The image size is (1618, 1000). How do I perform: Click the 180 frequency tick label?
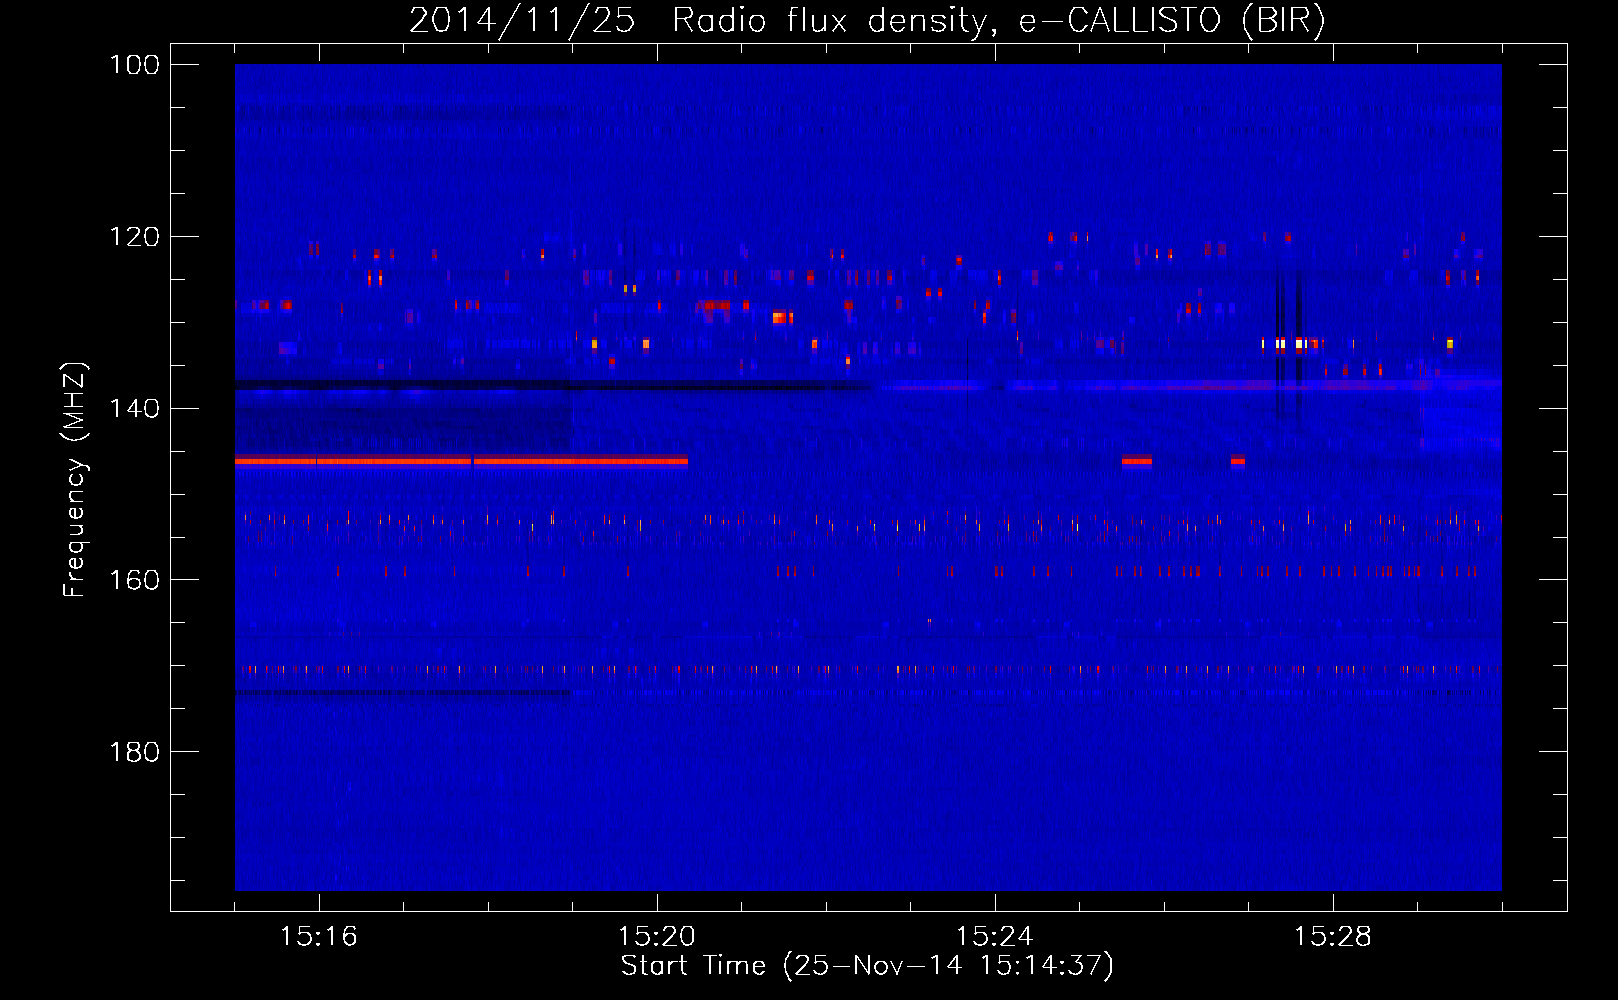(135, 752)
